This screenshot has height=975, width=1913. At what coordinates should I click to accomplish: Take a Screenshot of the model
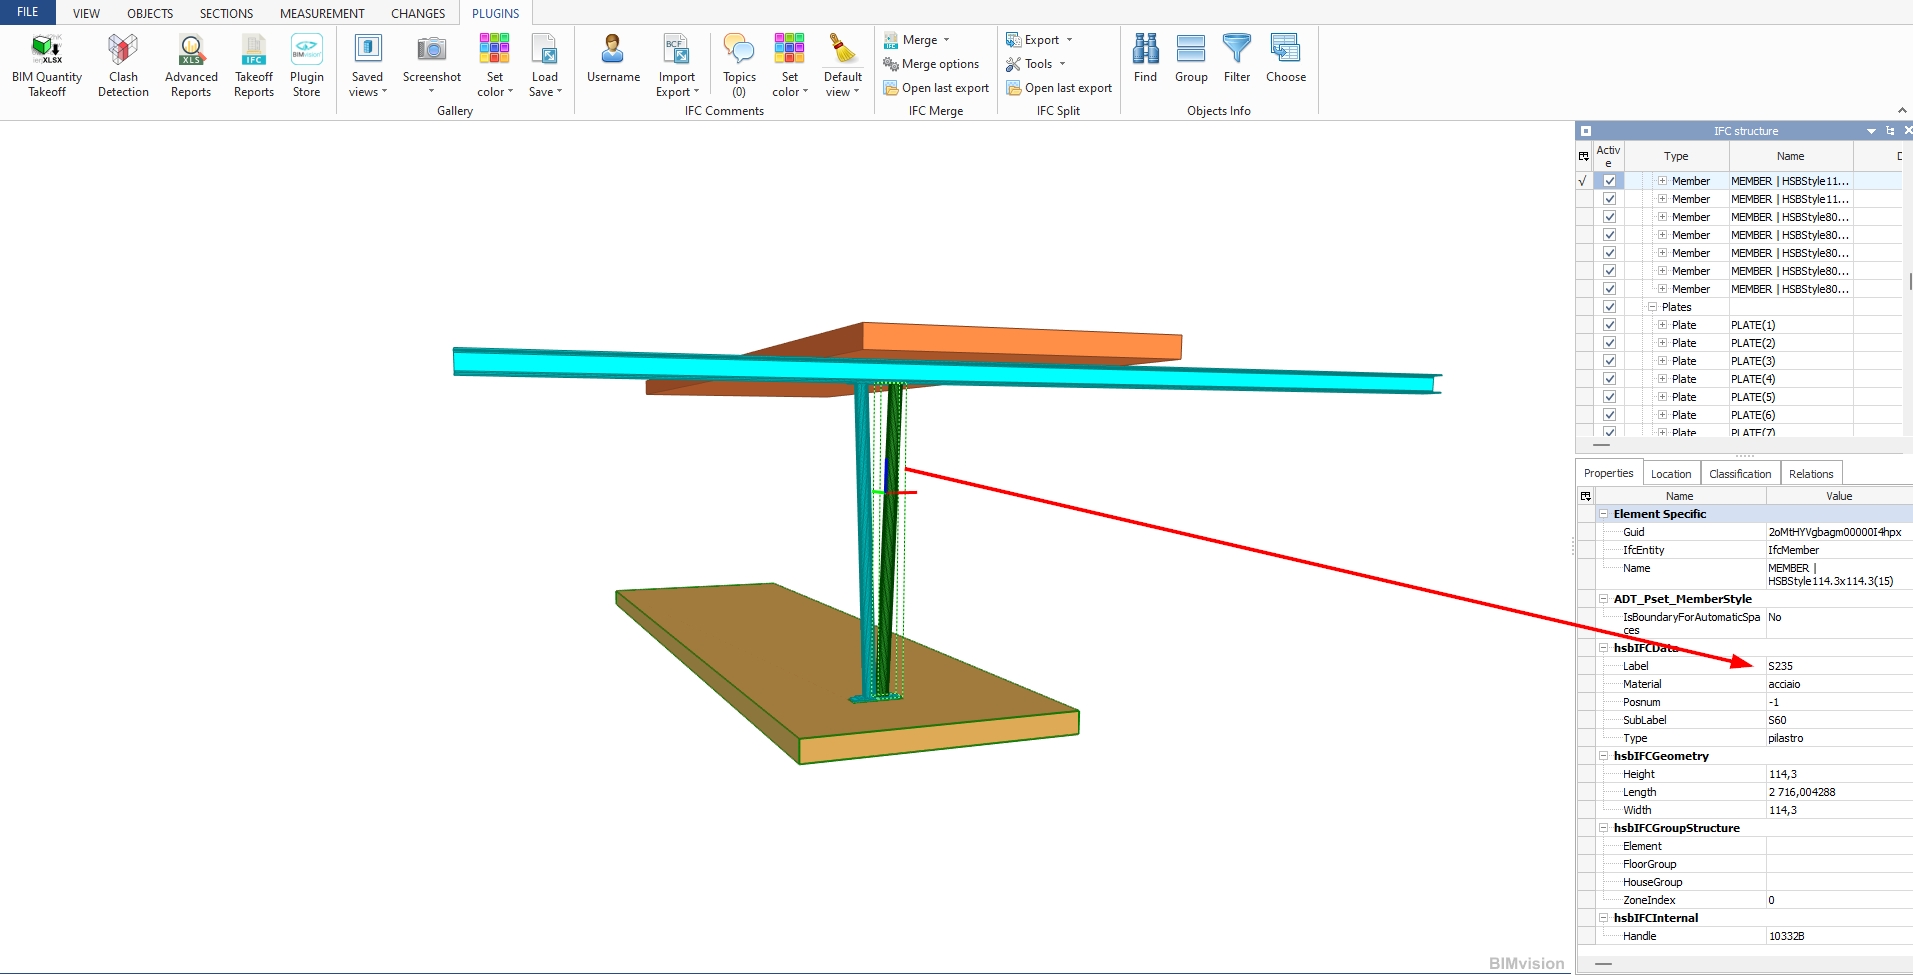click(x=432, y=65)
